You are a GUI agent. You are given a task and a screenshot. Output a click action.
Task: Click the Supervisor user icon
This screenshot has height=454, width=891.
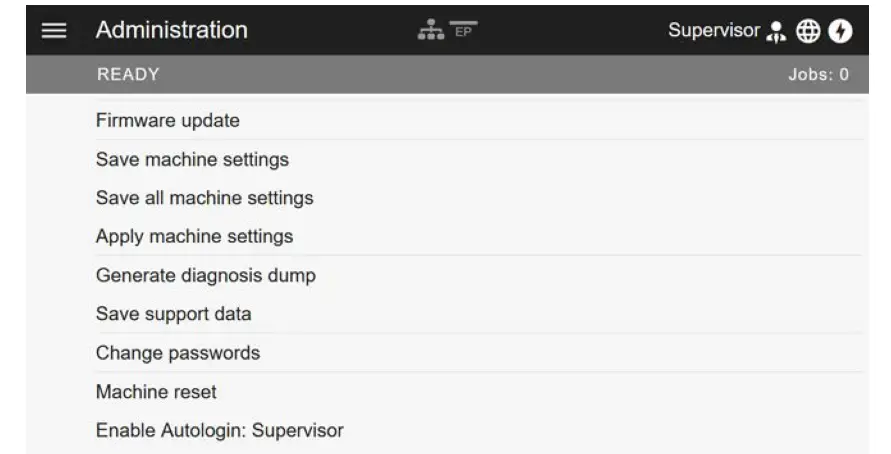(x=776, y=32)
